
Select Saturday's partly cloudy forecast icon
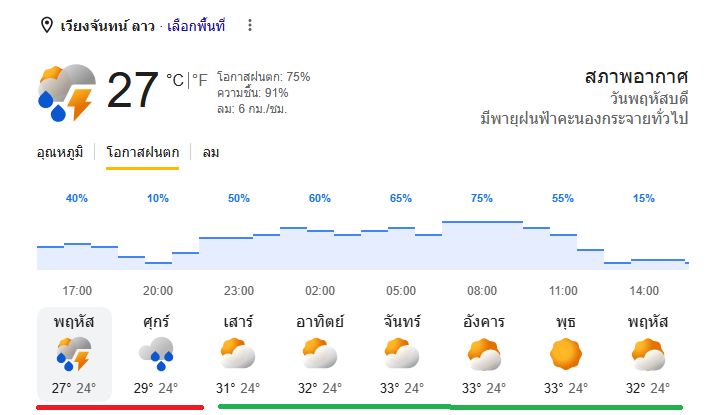[238, 354]
